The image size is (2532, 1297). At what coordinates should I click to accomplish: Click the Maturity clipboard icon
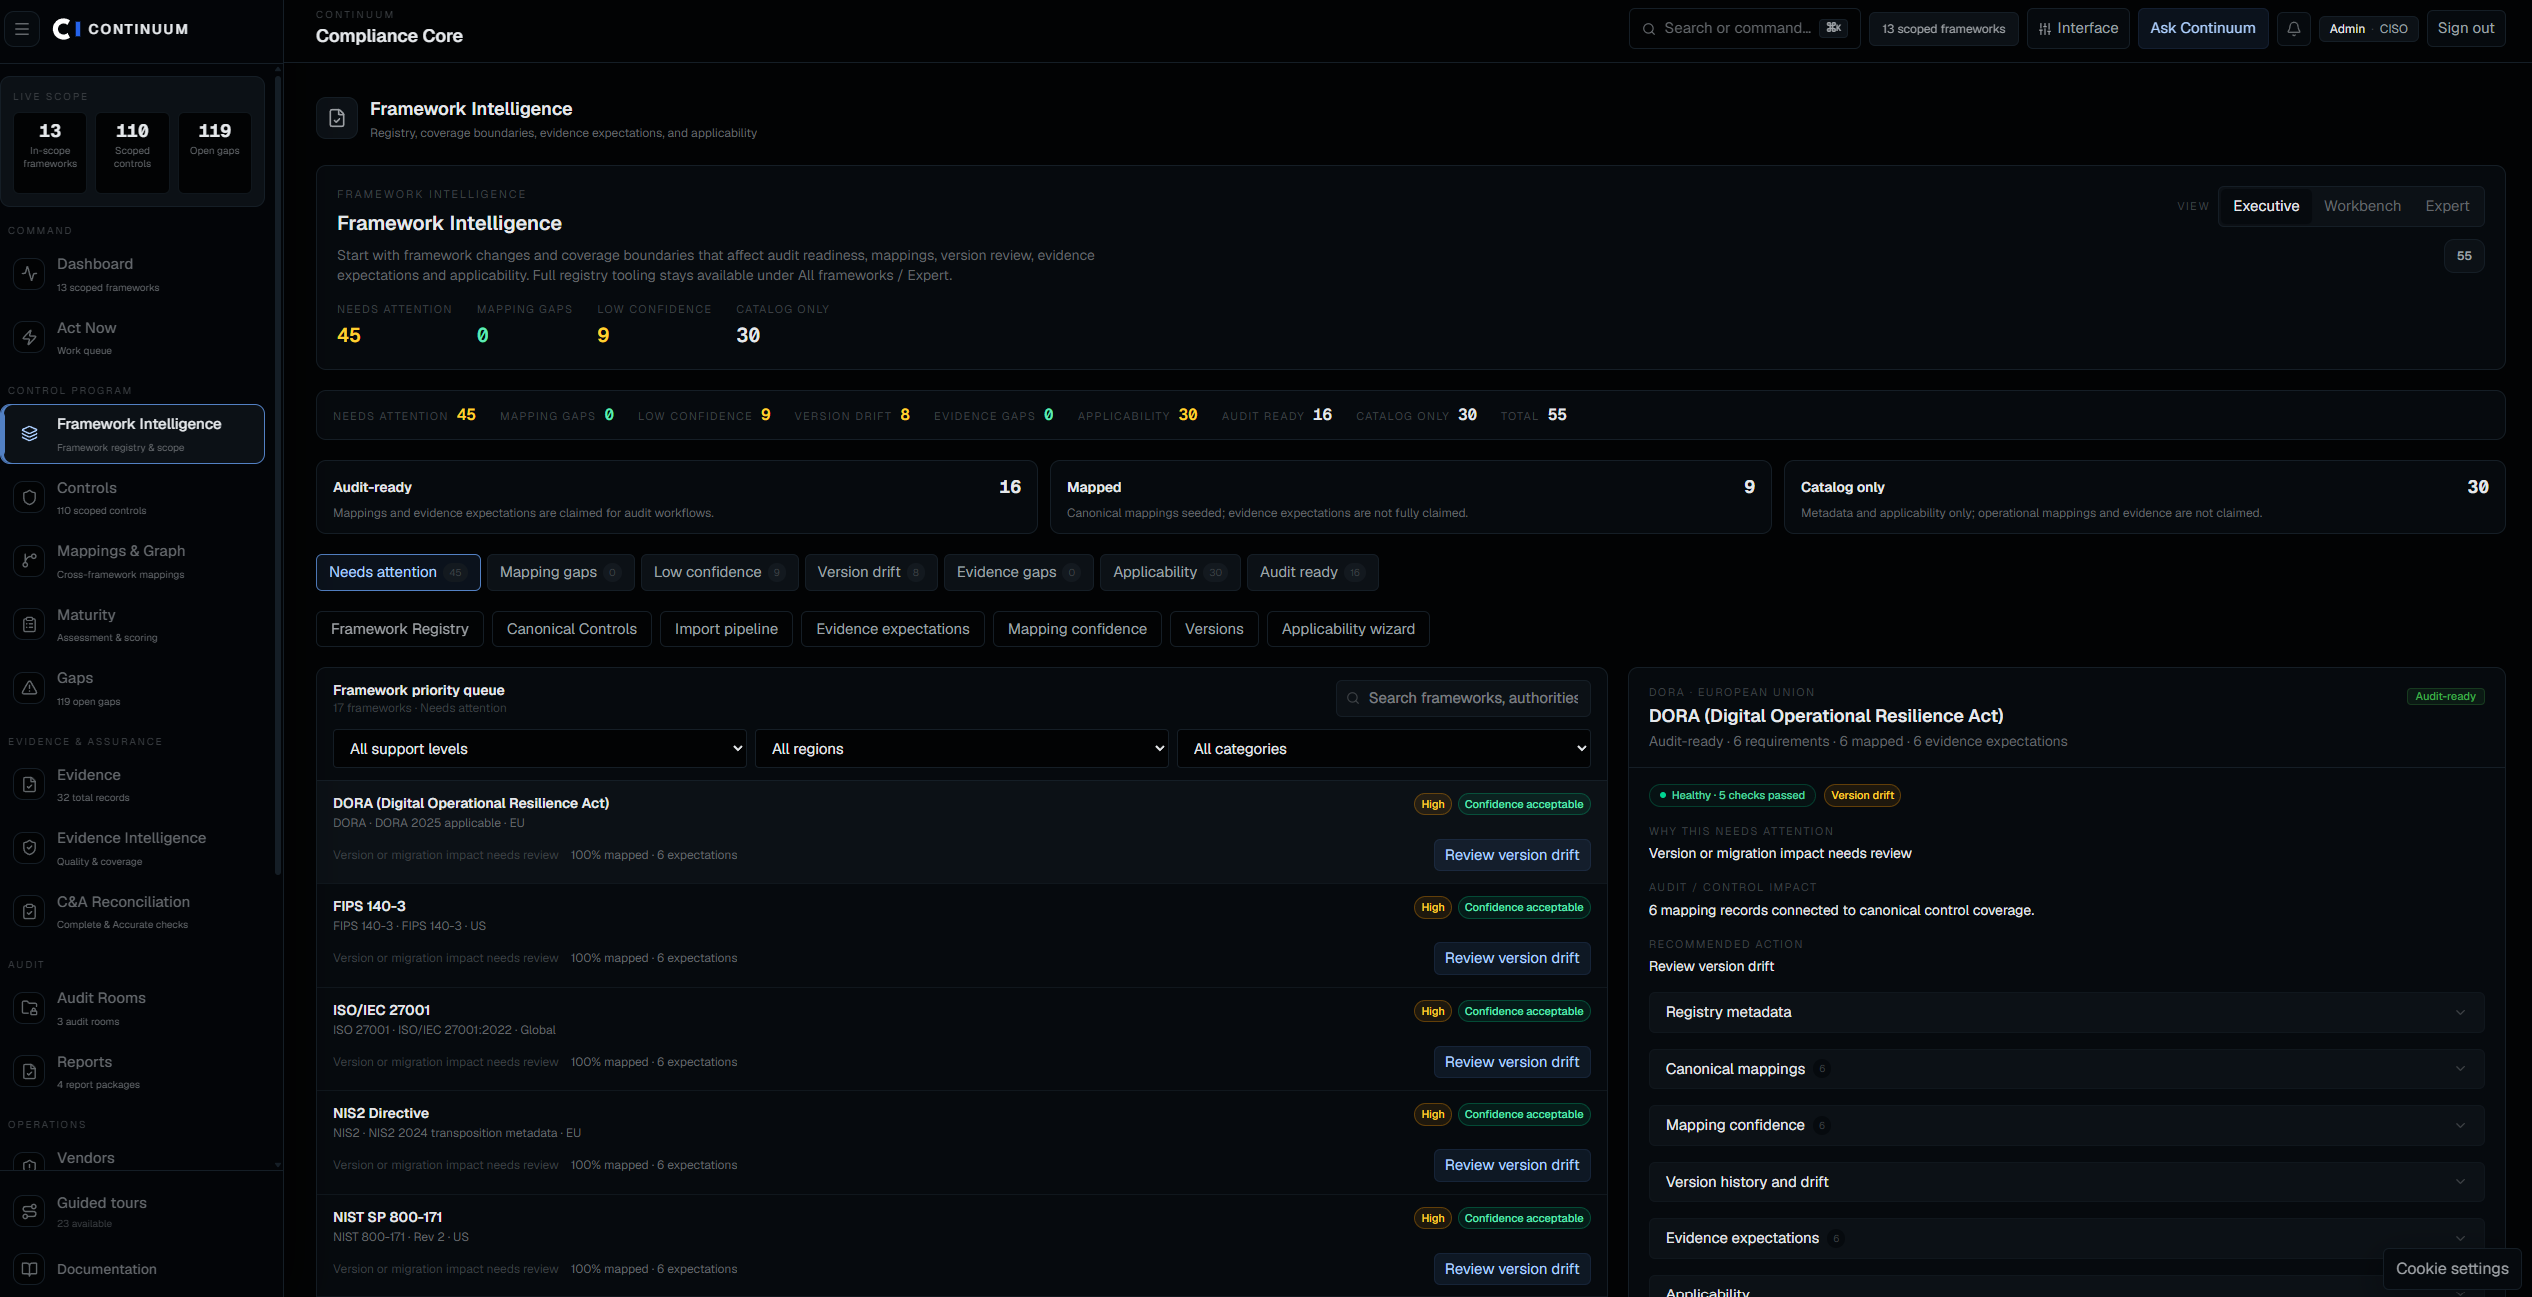(30, 625)
